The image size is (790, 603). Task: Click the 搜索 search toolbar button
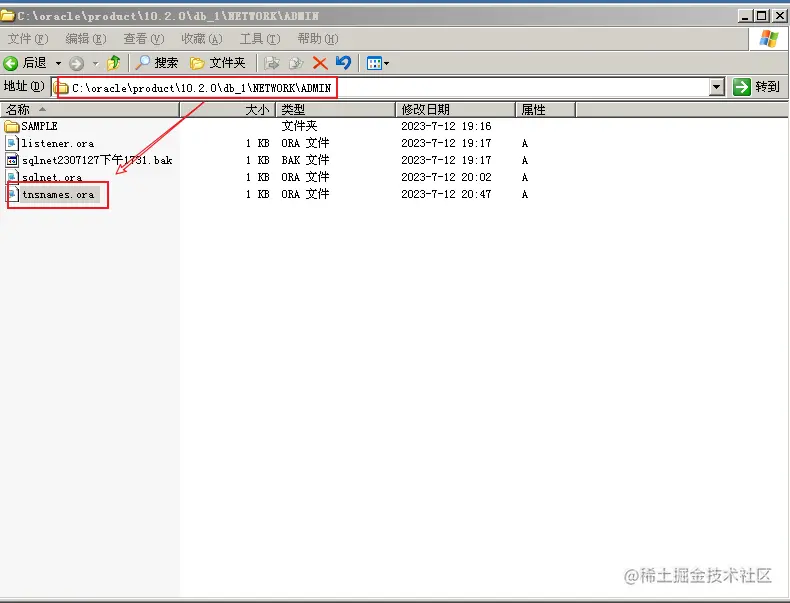pyautogui.click(x=157, y=63)
